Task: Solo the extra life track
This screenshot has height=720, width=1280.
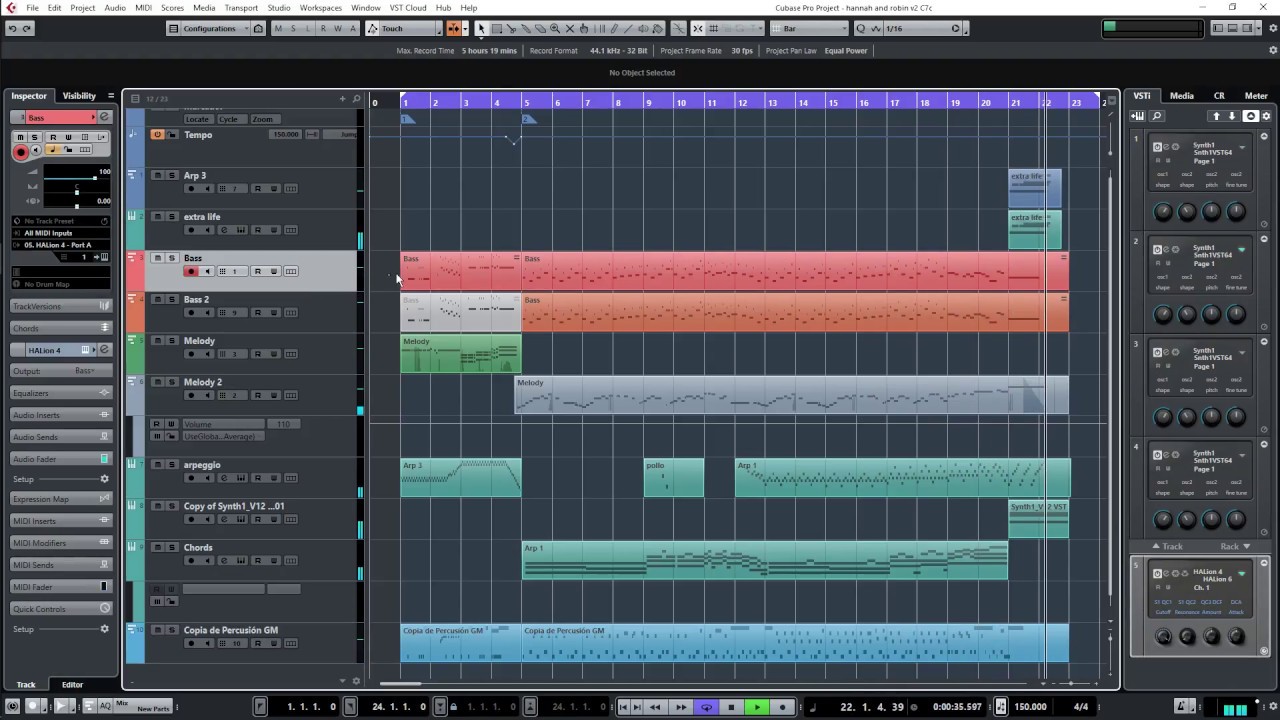Action: coord(171,217)
